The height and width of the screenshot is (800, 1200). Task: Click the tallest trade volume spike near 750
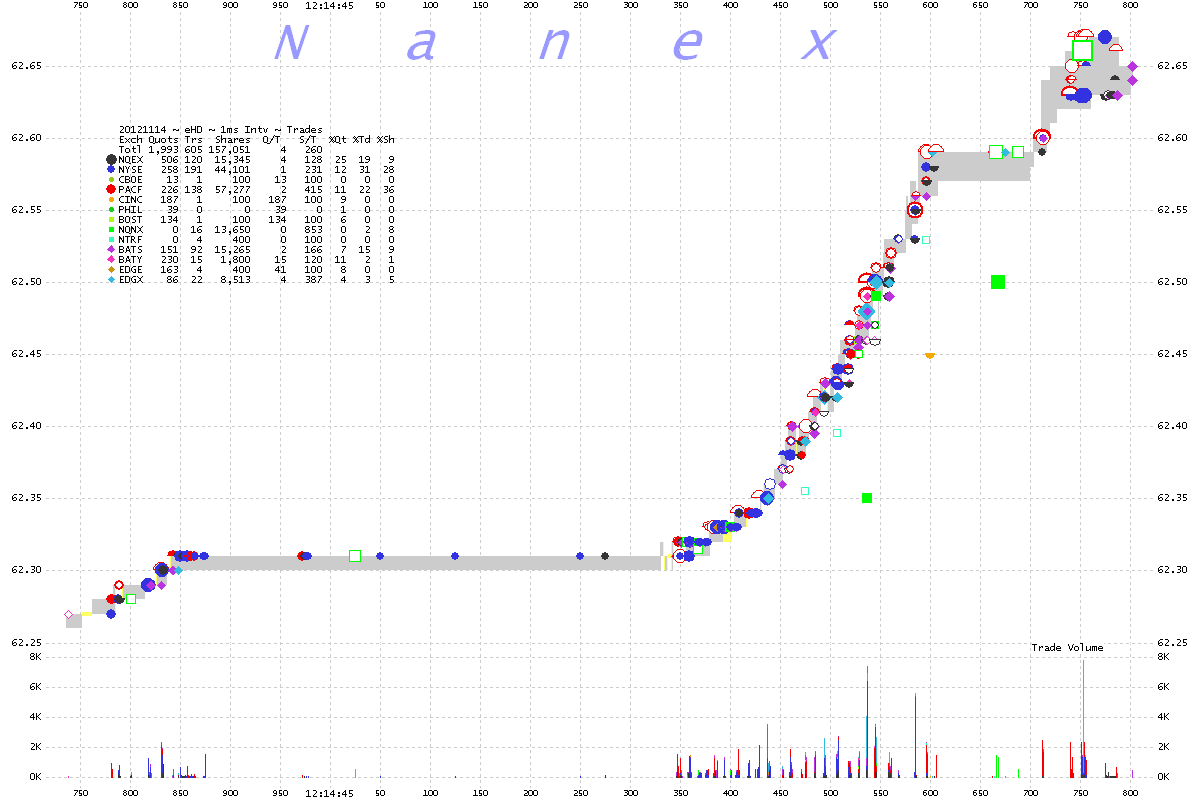point(1083,718)
